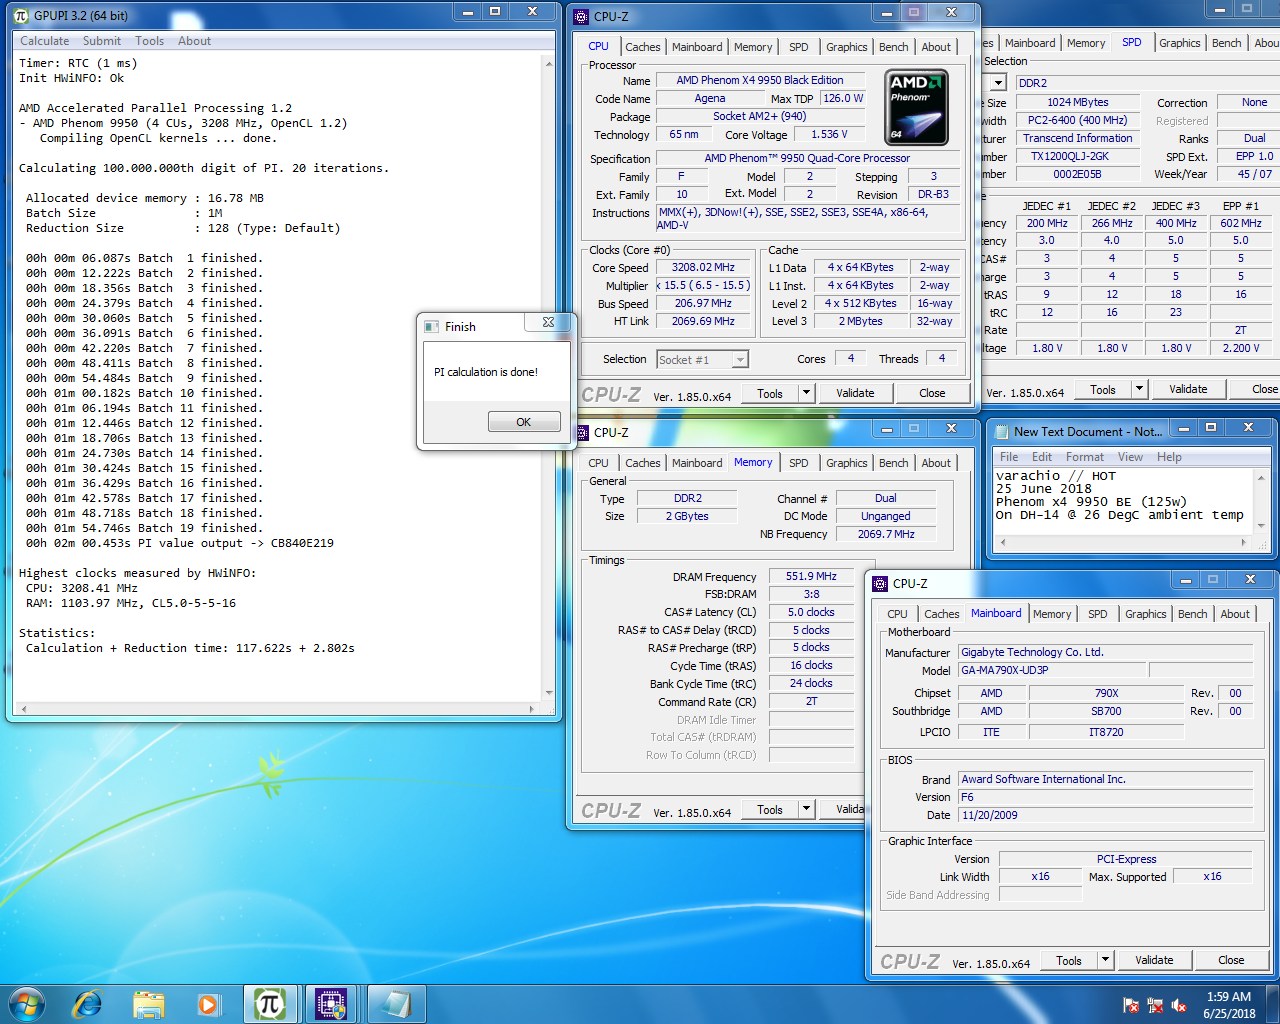
Task: Click taskbar clock 1:59 AM
Action: point(1229,997)
